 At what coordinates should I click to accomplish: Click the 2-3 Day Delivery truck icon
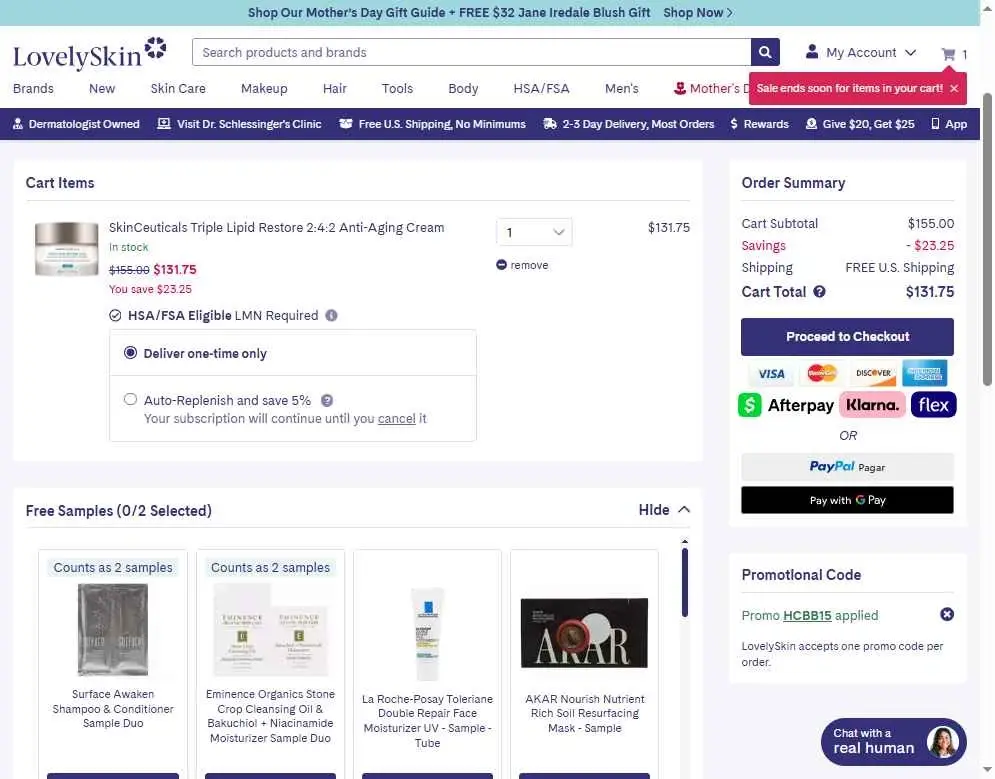550,124
